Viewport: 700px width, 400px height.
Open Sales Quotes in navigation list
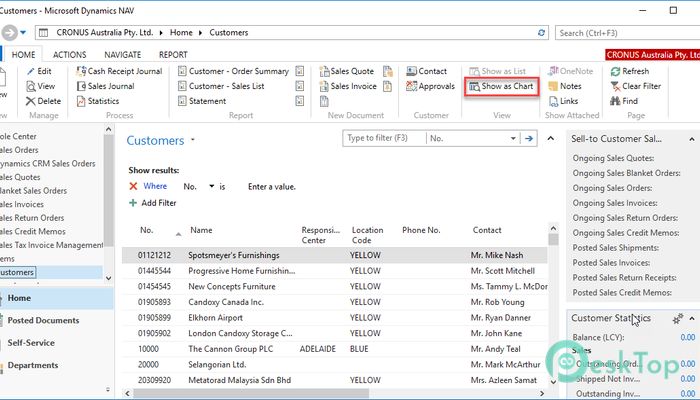click(20, 177)
